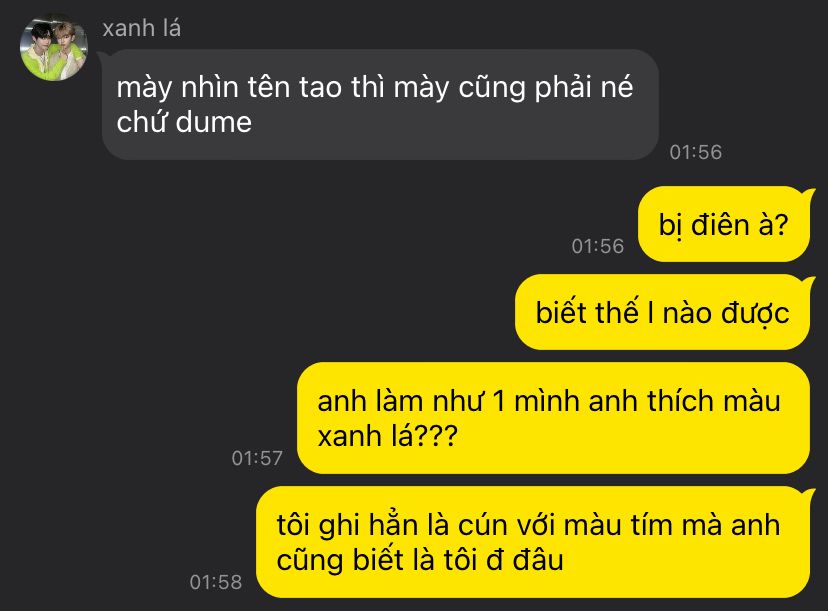Click the 01:57 timestamp
The width and height of the screenshot is (828, 611).
257,458
